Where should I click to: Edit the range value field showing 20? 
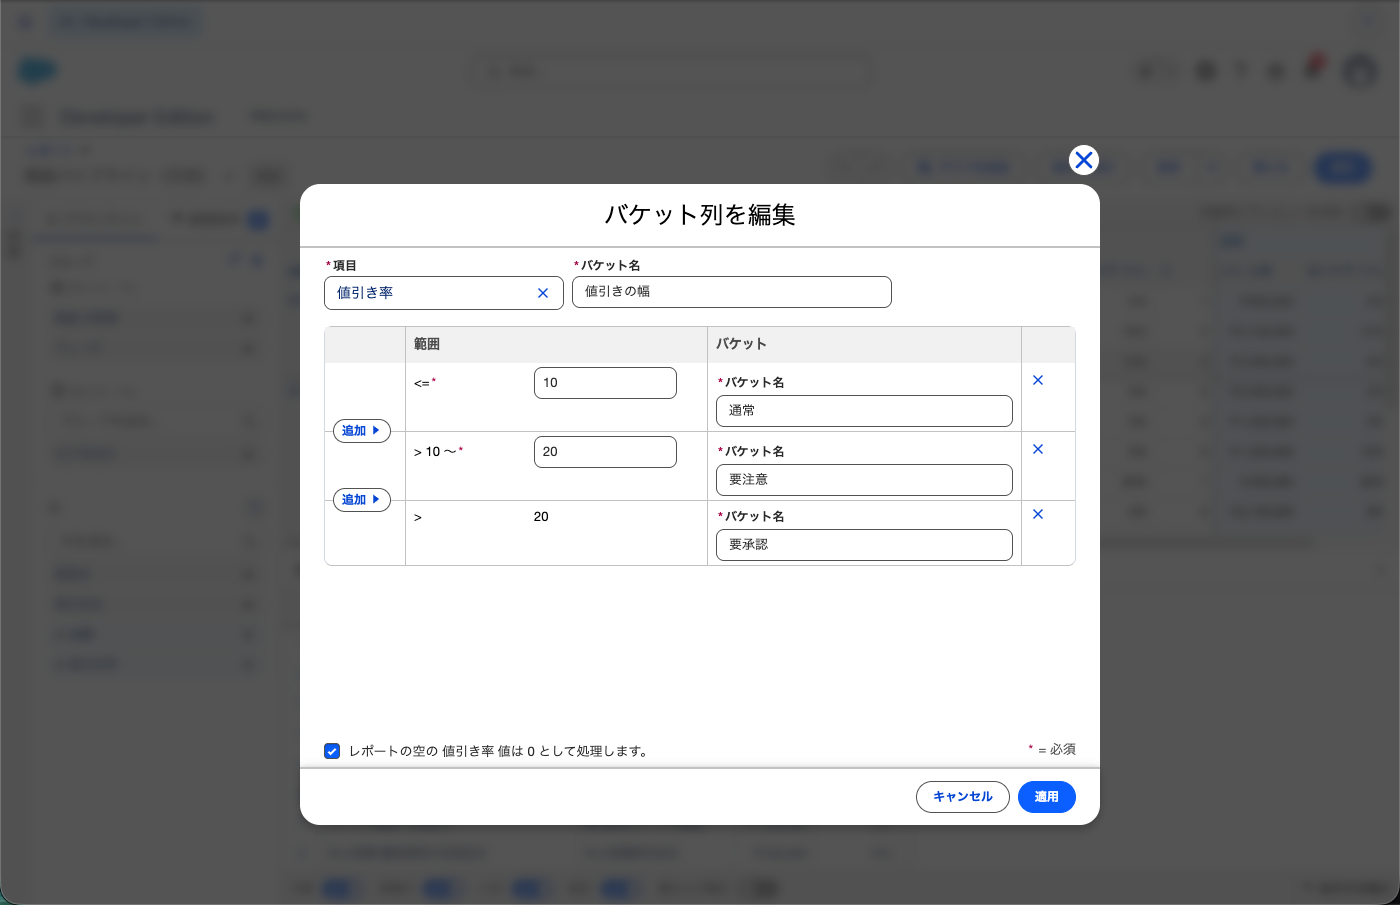pyautogui.click(x=605, y=452)
